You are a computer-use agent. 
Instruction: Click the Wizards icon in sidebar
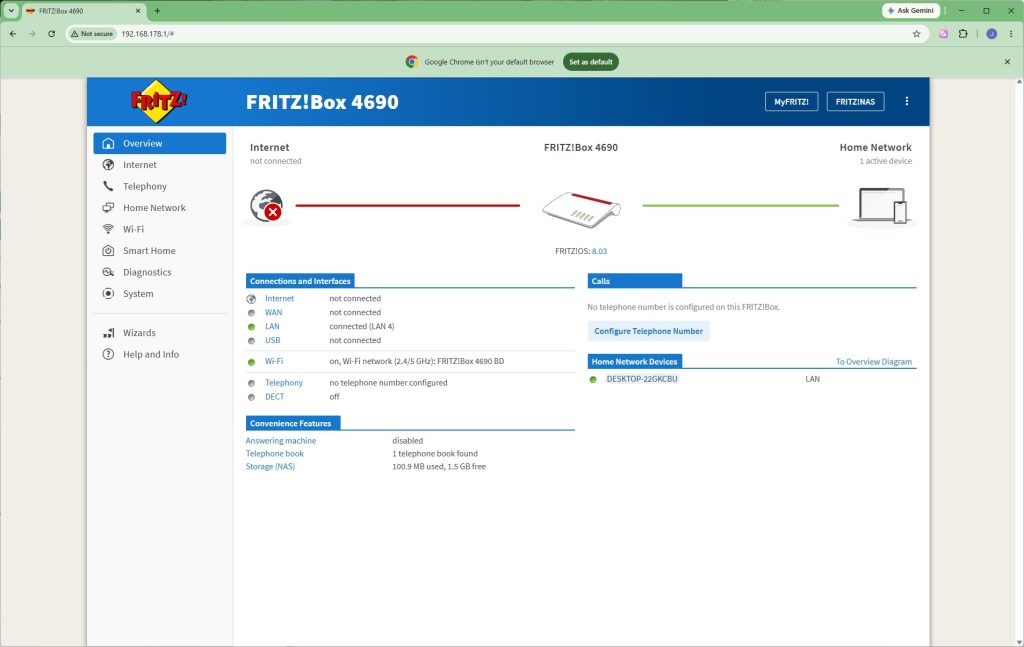pos(108,333)
